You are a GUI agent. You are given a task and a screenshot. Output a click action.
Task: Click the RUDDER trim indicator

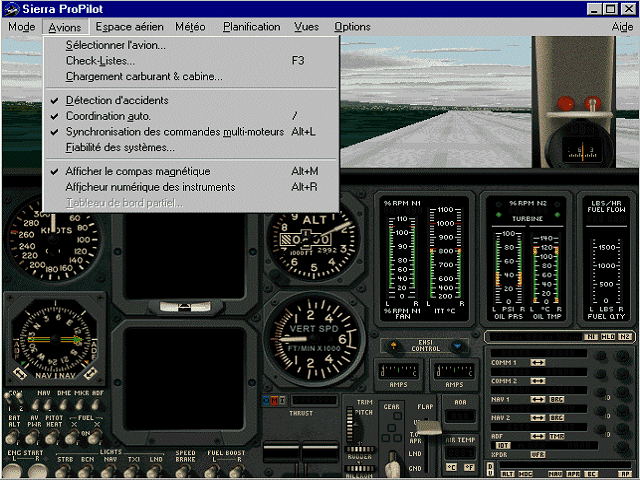click(x=360, y=450)
